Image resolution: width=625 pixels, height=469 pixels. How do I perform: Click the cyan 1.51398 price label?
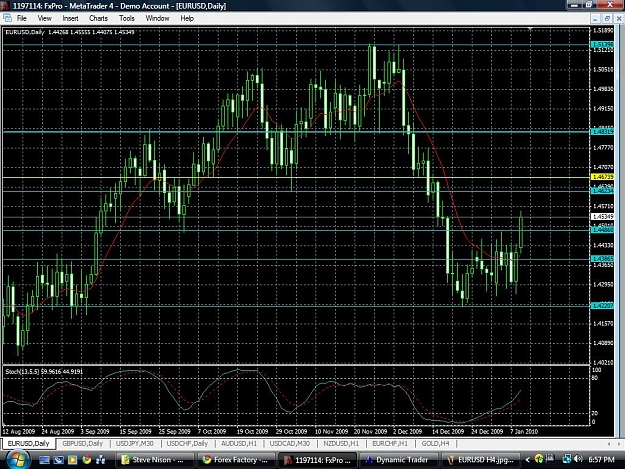tap(603, 45)
